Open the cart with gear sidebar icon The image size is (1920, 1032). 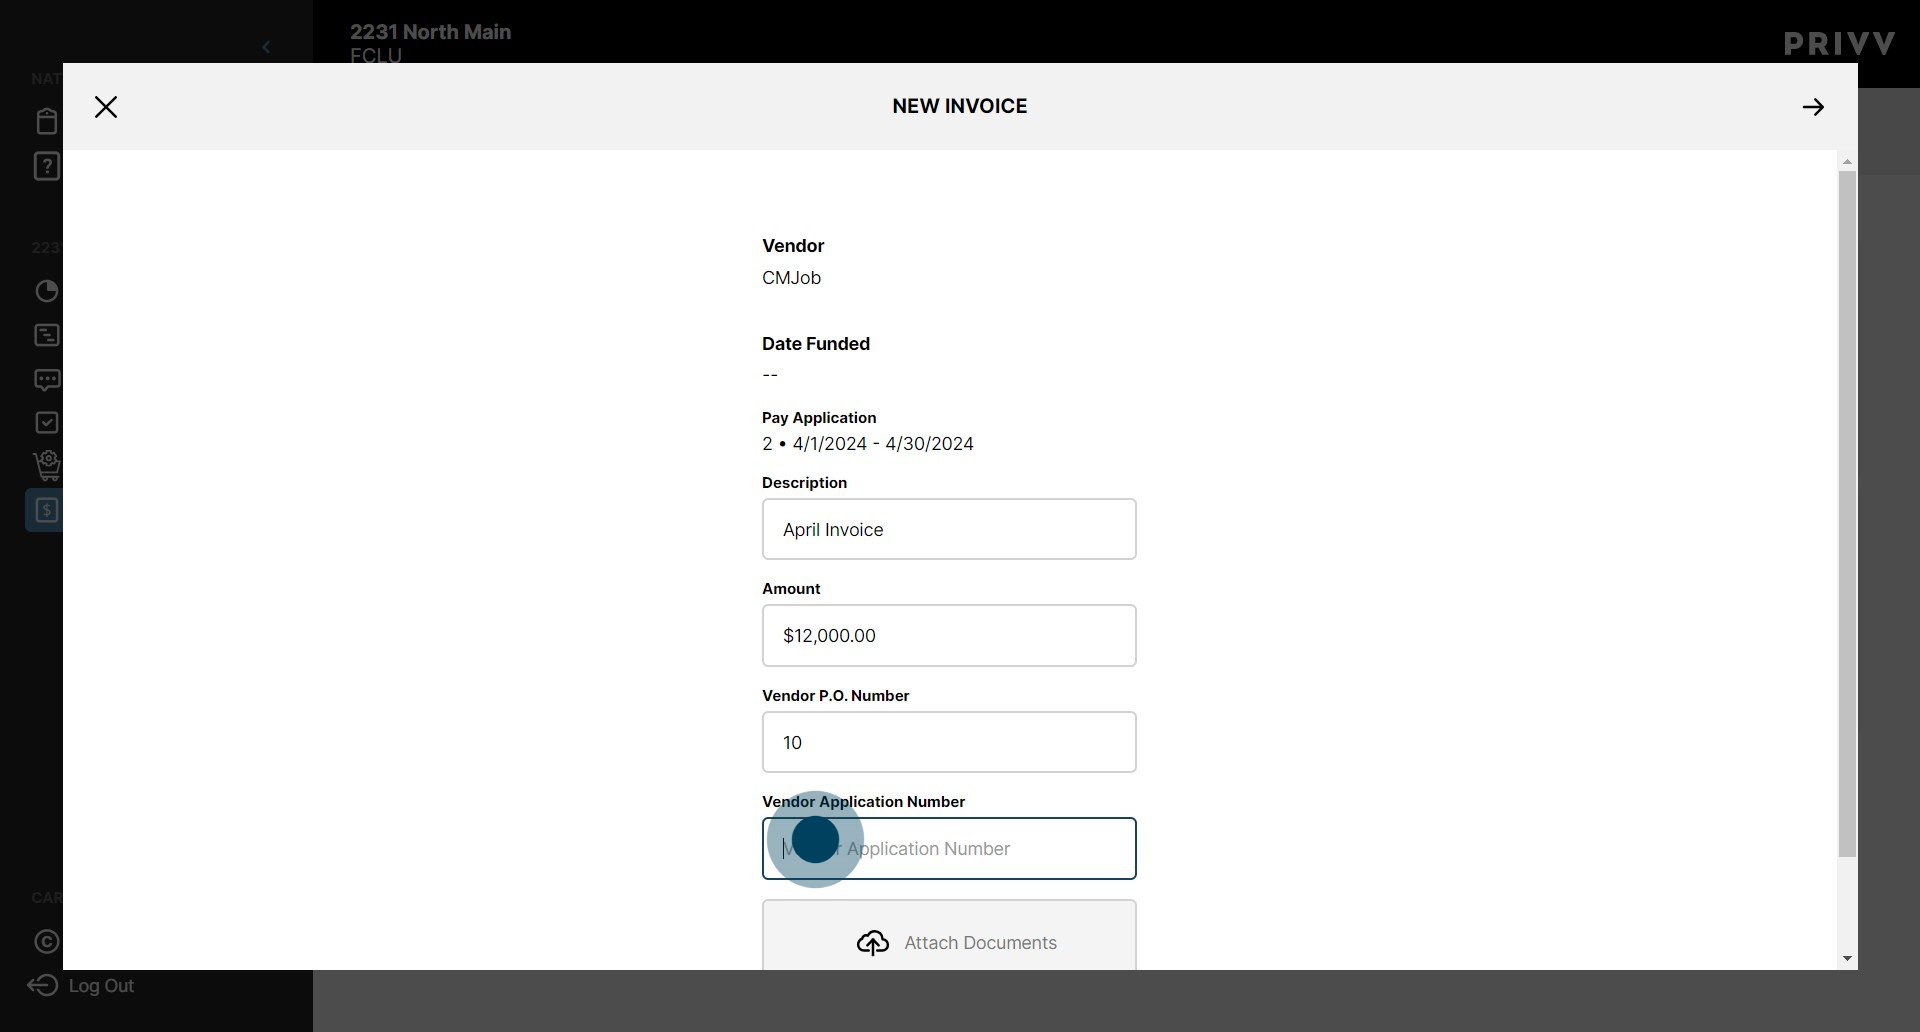tap(47, 466)
